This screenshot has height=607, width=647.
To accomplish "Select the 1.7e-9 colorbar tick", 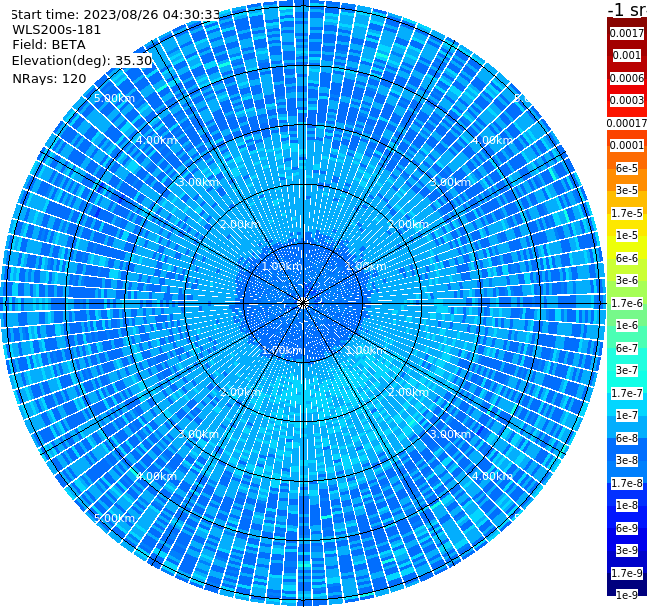I will point(627,573).
